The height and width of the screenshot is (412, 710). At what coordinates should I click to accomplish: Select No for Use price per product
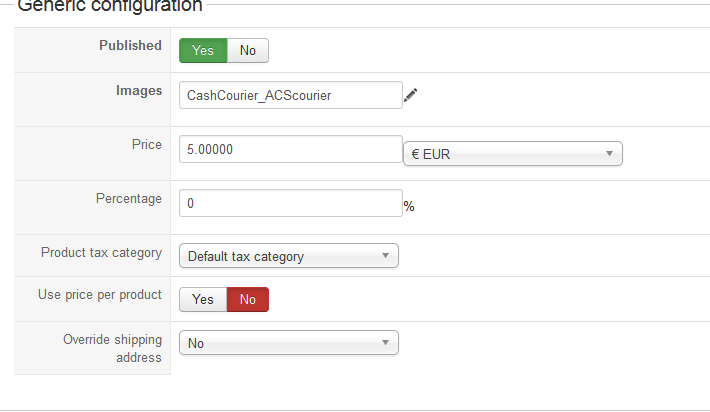pos(248,299)
